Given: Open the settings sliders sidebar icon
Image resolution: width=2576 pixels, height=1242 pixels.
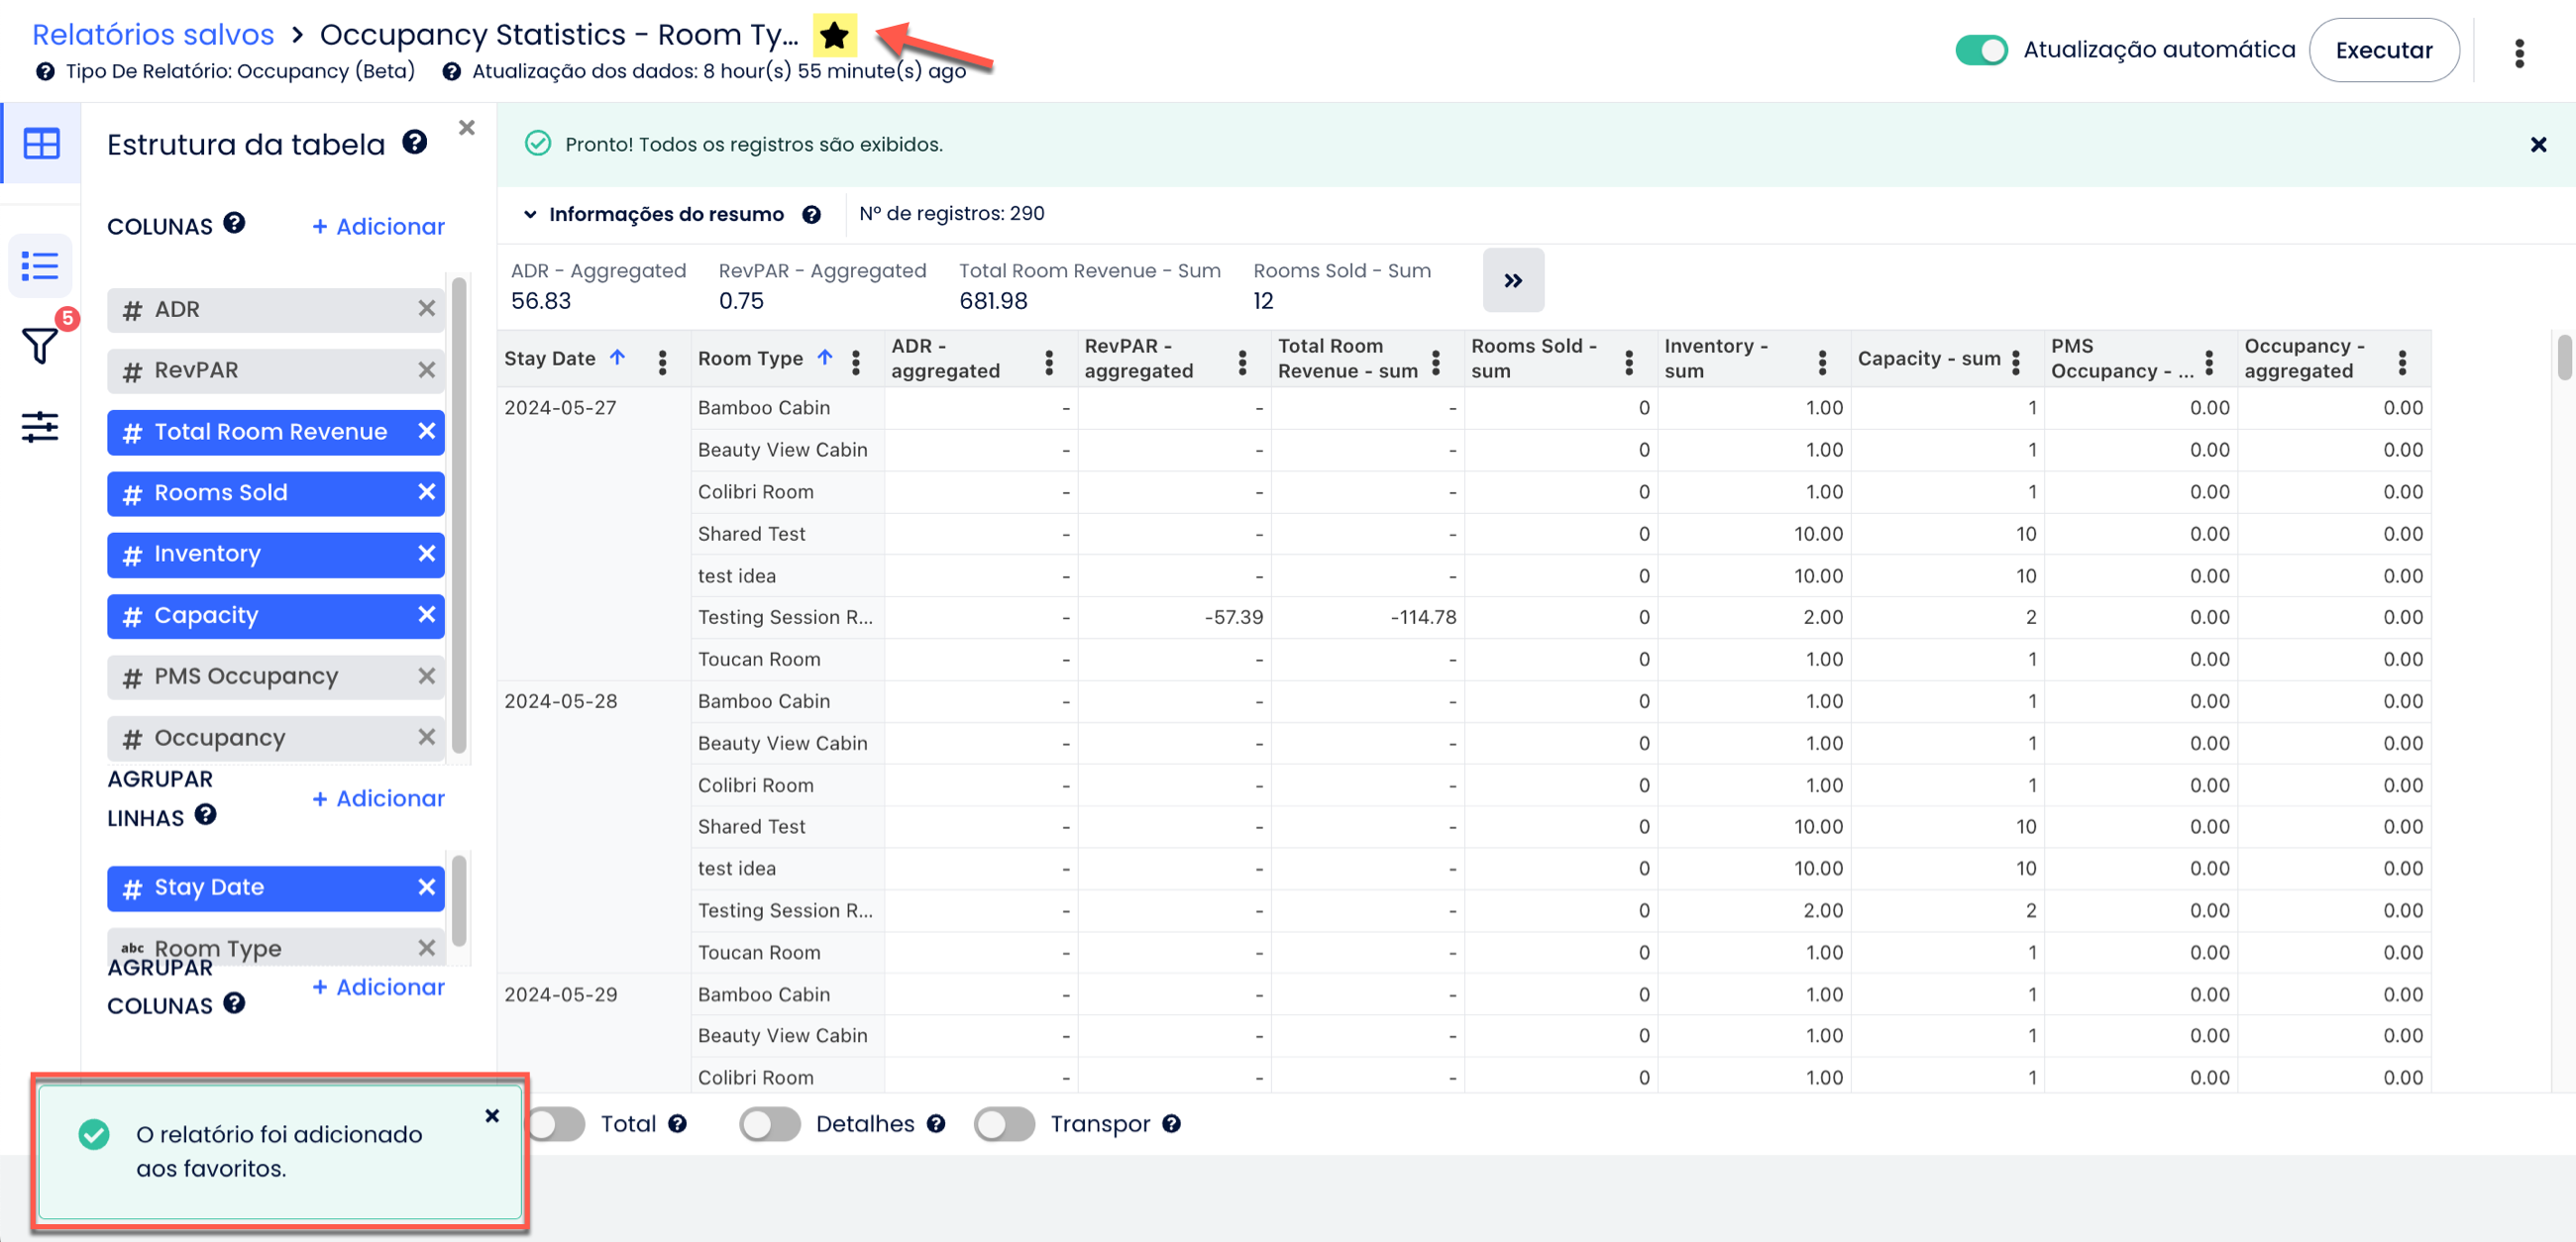Looking at the screenshot, I should pos(40,427).
